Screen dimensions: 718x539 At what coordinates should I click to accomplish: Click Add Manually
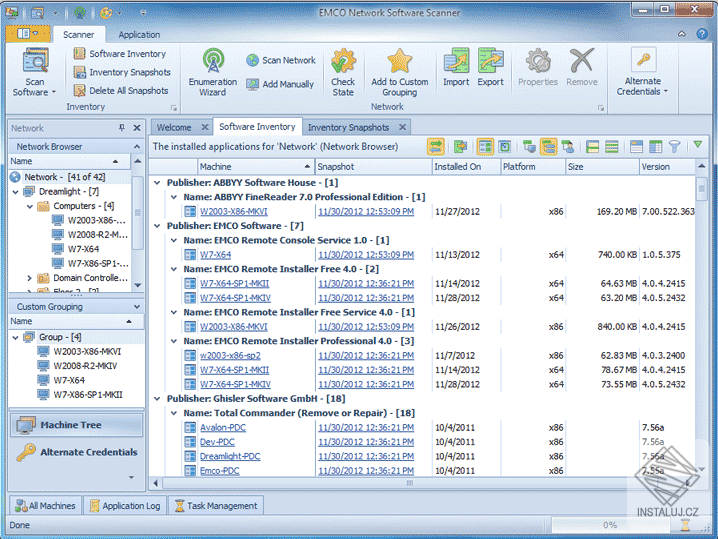(280, 84)
